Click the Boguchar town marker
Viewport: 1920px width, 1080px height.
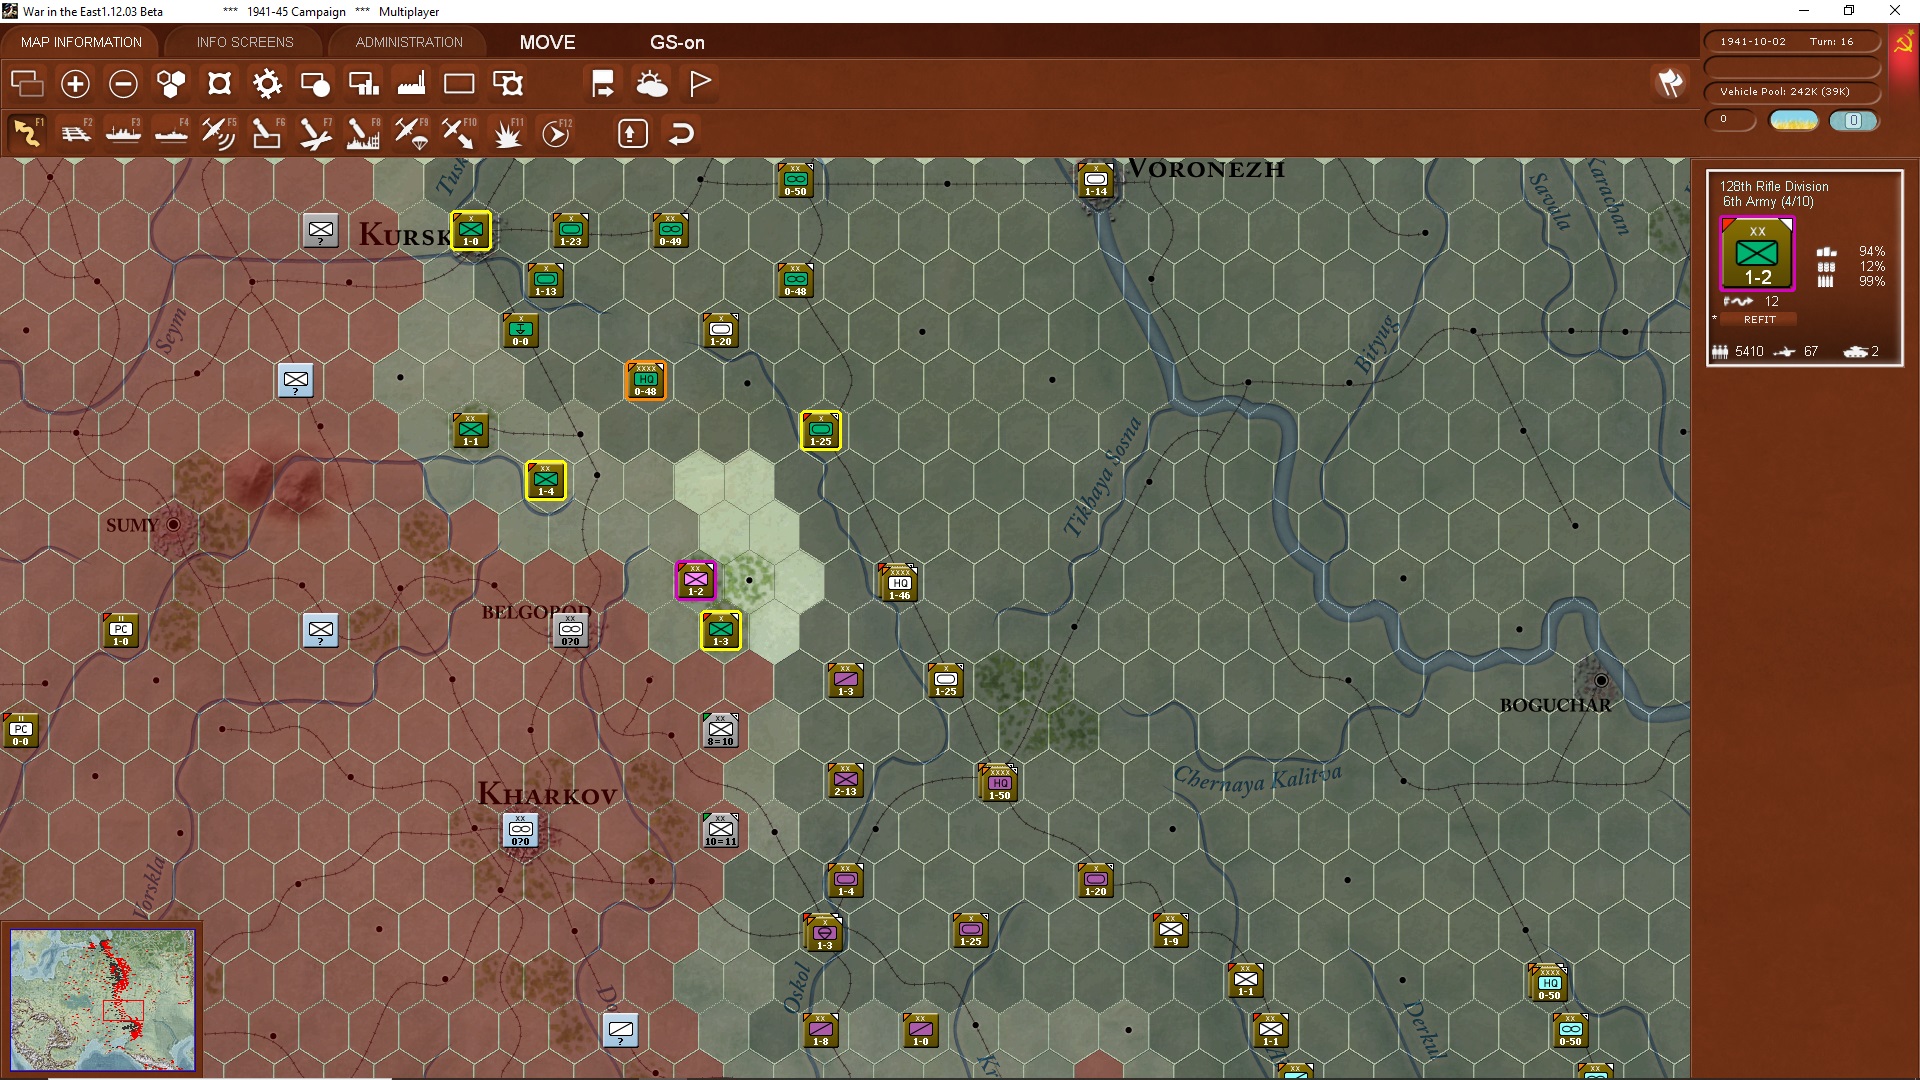pyautogui.click(x=1601, y=680)
